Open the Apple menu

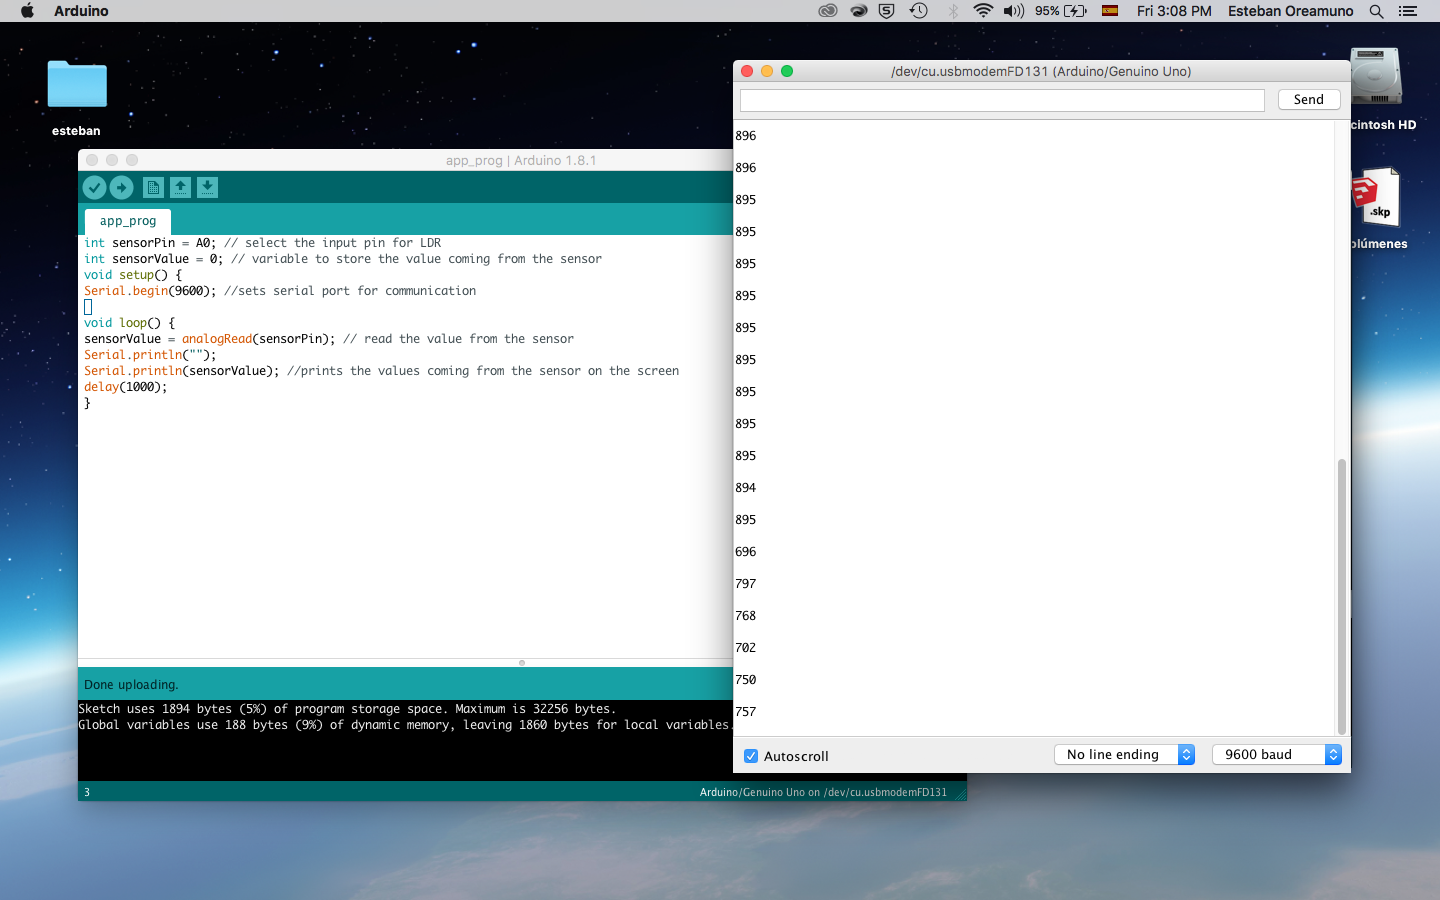27,11
